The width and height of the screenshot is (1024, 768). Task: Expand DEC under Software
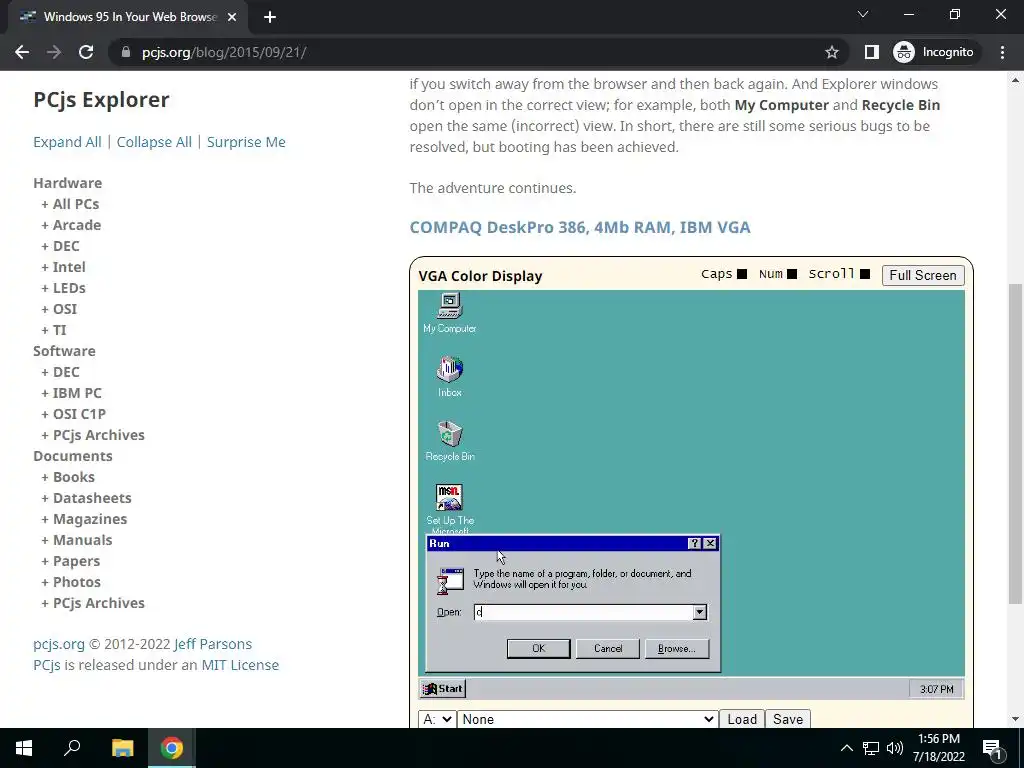(x=60, y=372)
